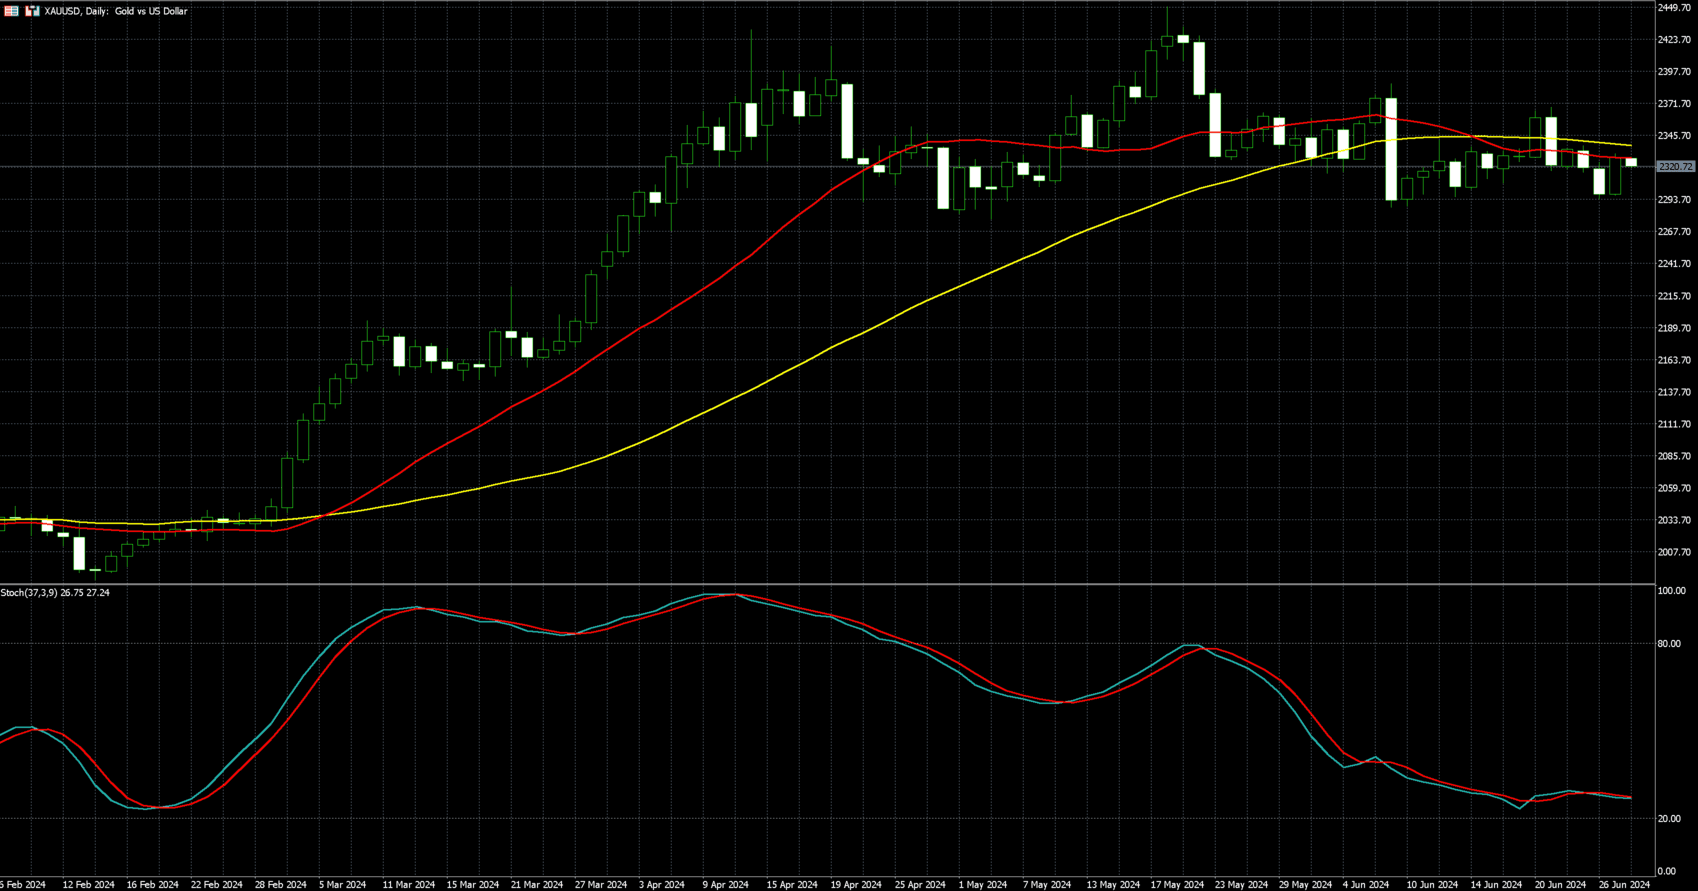
Task: Click the 2033.70 price axis label
Action: tap(1674, 520)
